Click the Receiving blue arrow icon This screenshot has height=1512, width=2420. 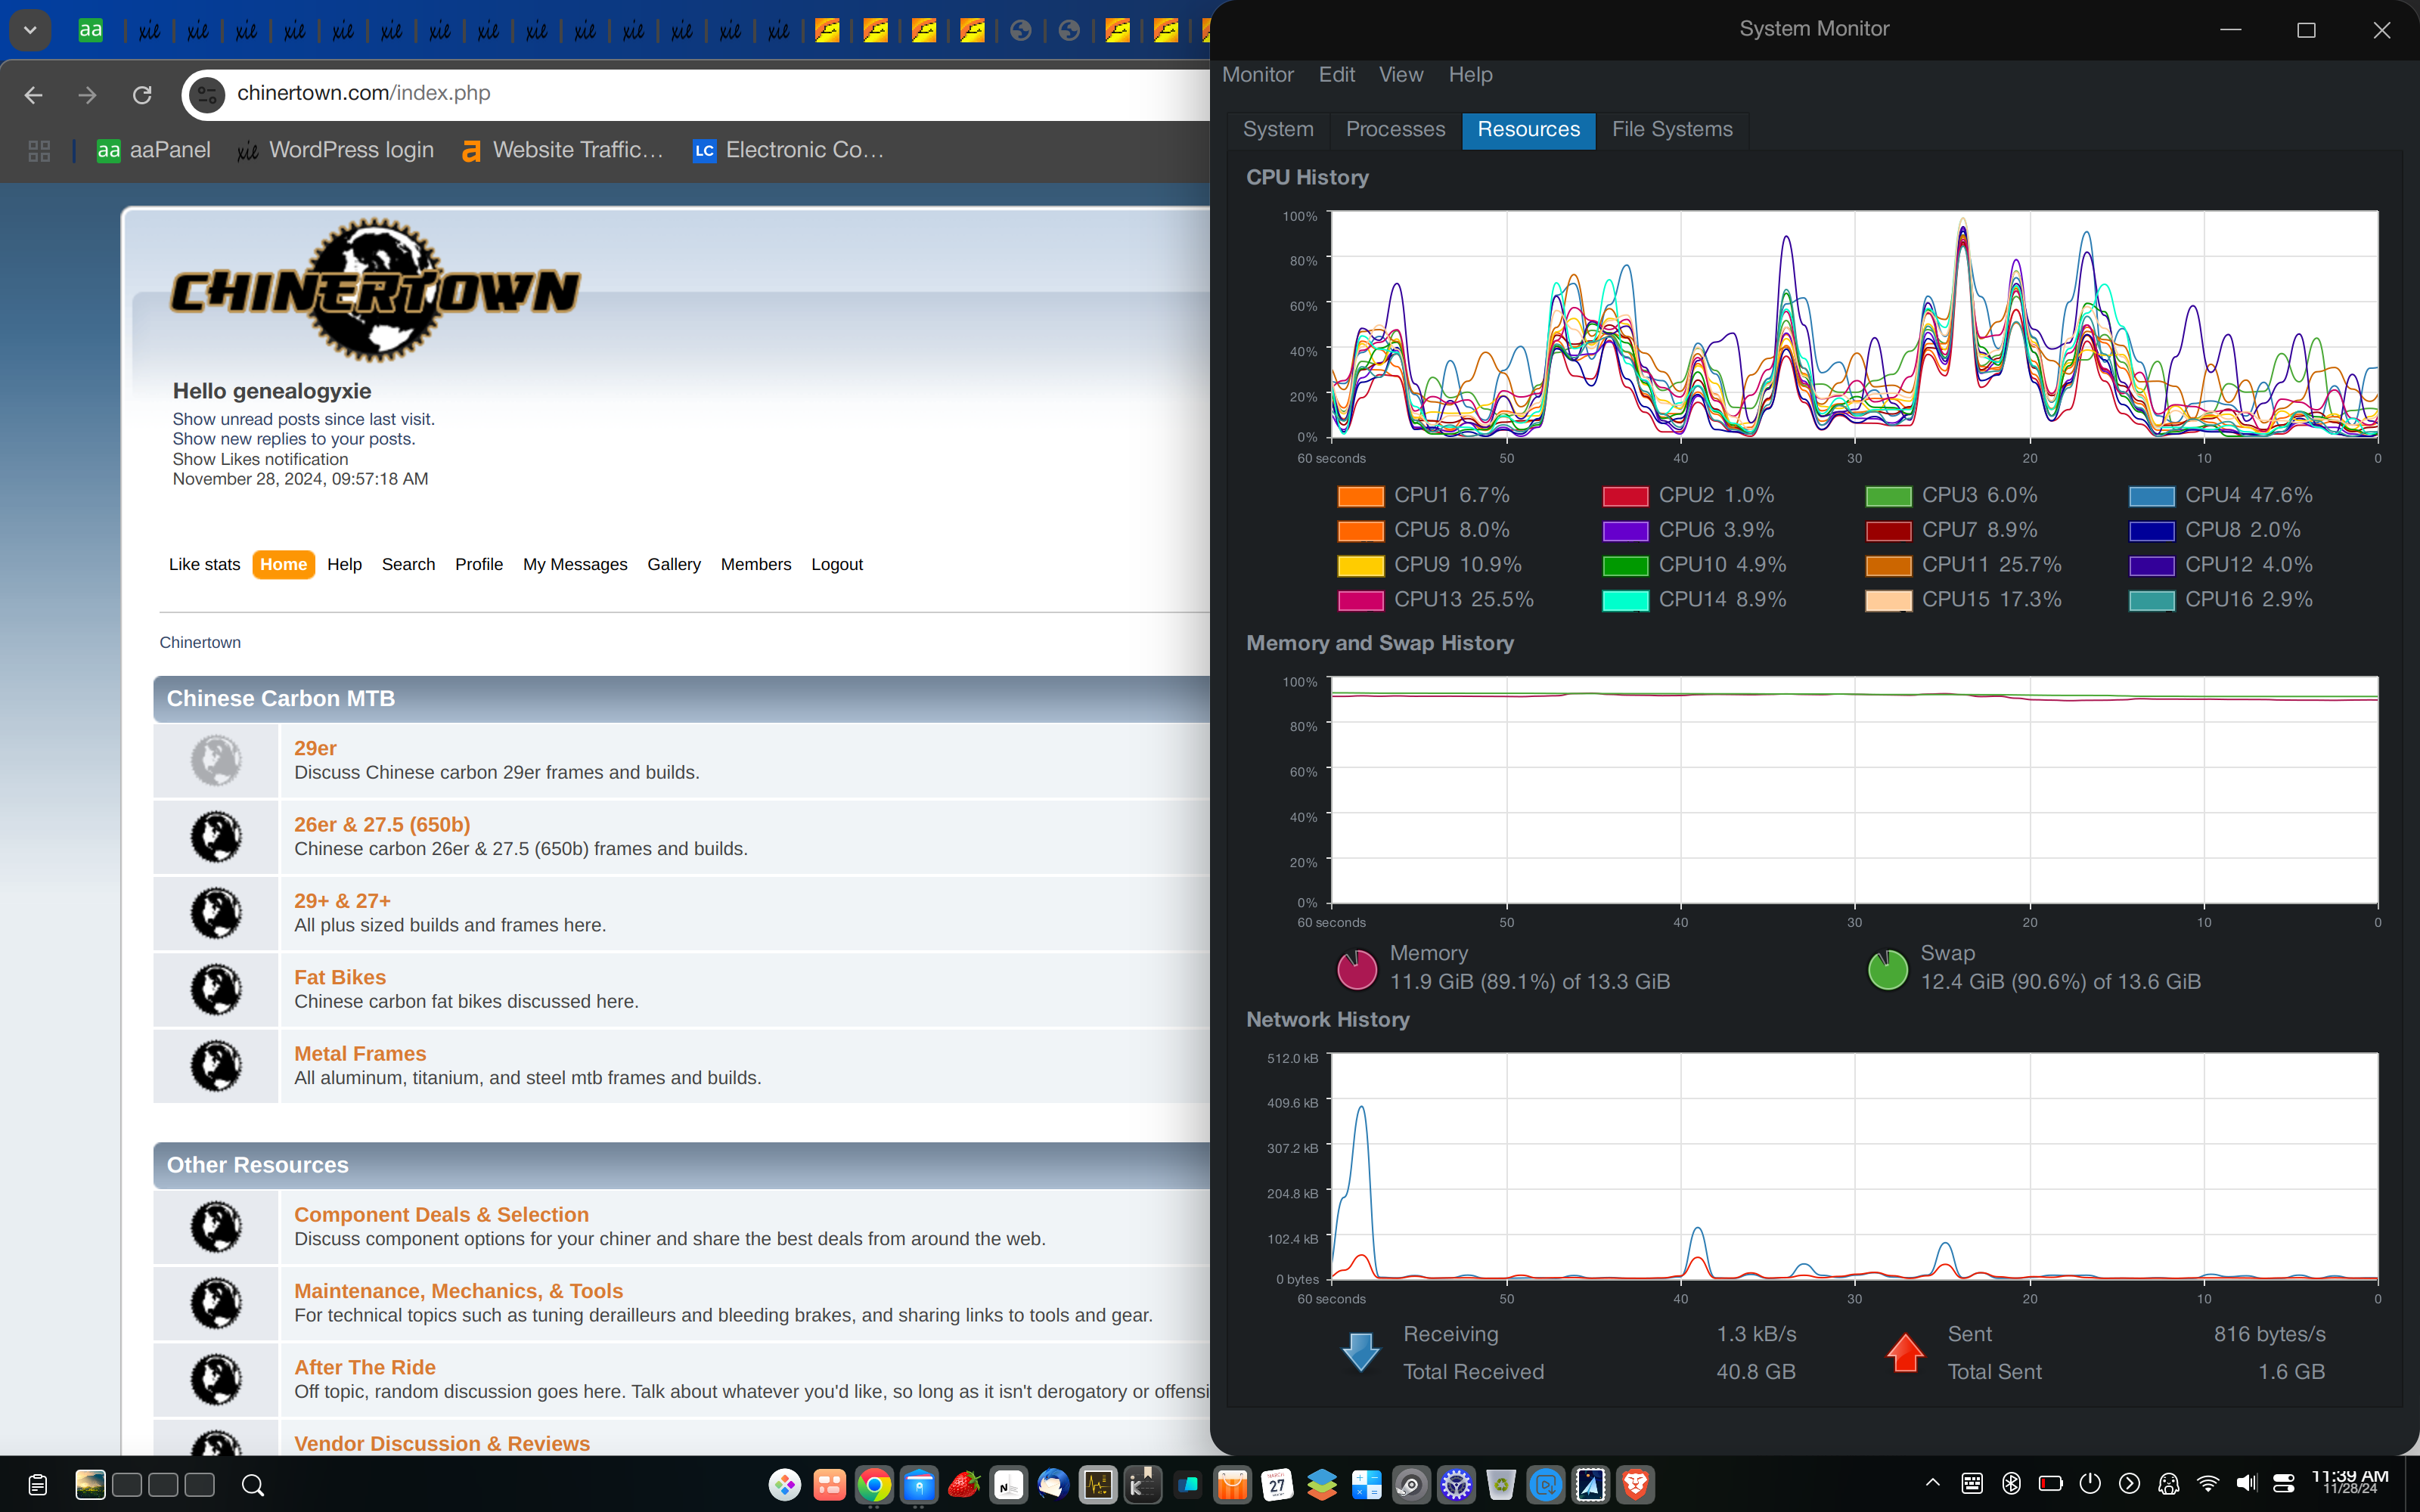(1360, 1352)
